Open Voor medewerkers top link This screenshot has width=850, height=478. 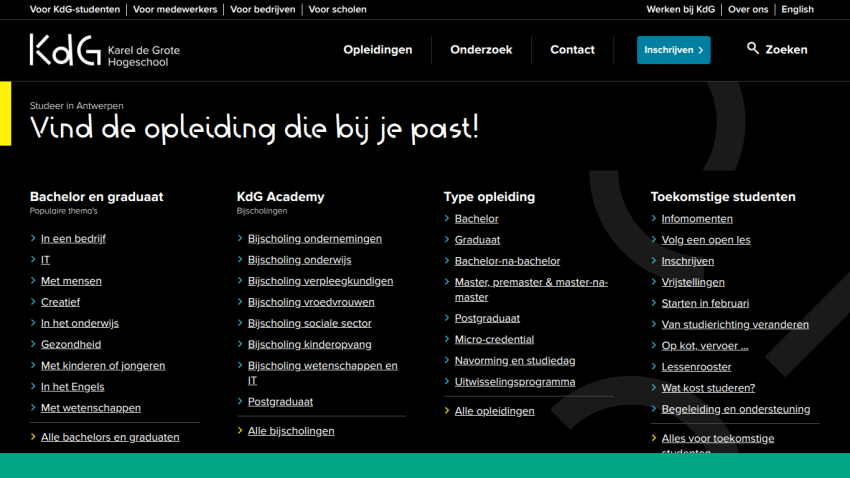point(175,9)
